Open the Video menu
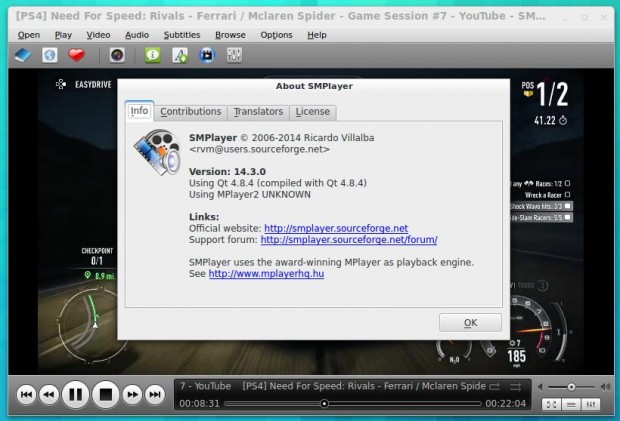Screen dimensions: 620x421 click(98, 35)
